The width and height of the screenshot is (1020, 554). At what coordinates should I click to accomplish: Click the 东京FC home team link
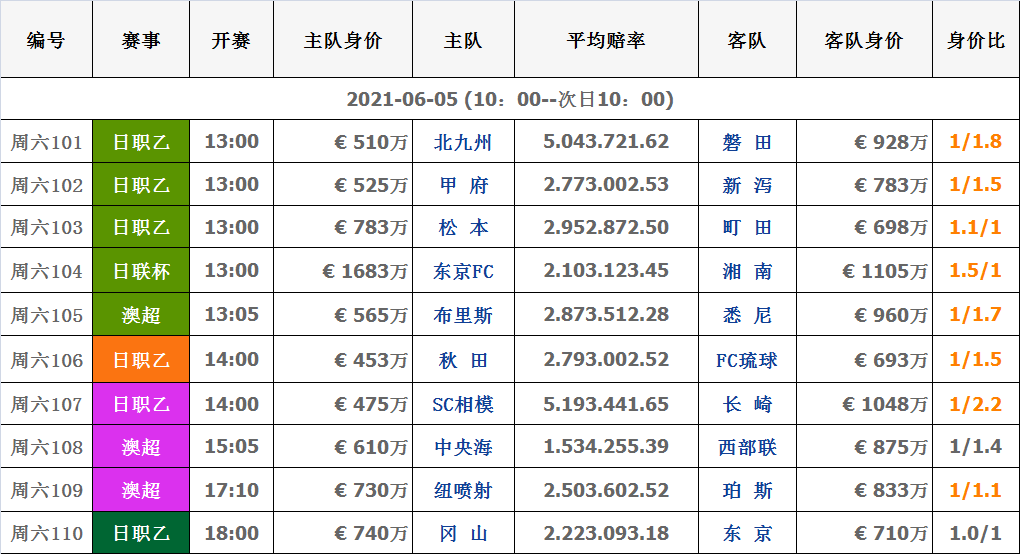tap(462, 271)
